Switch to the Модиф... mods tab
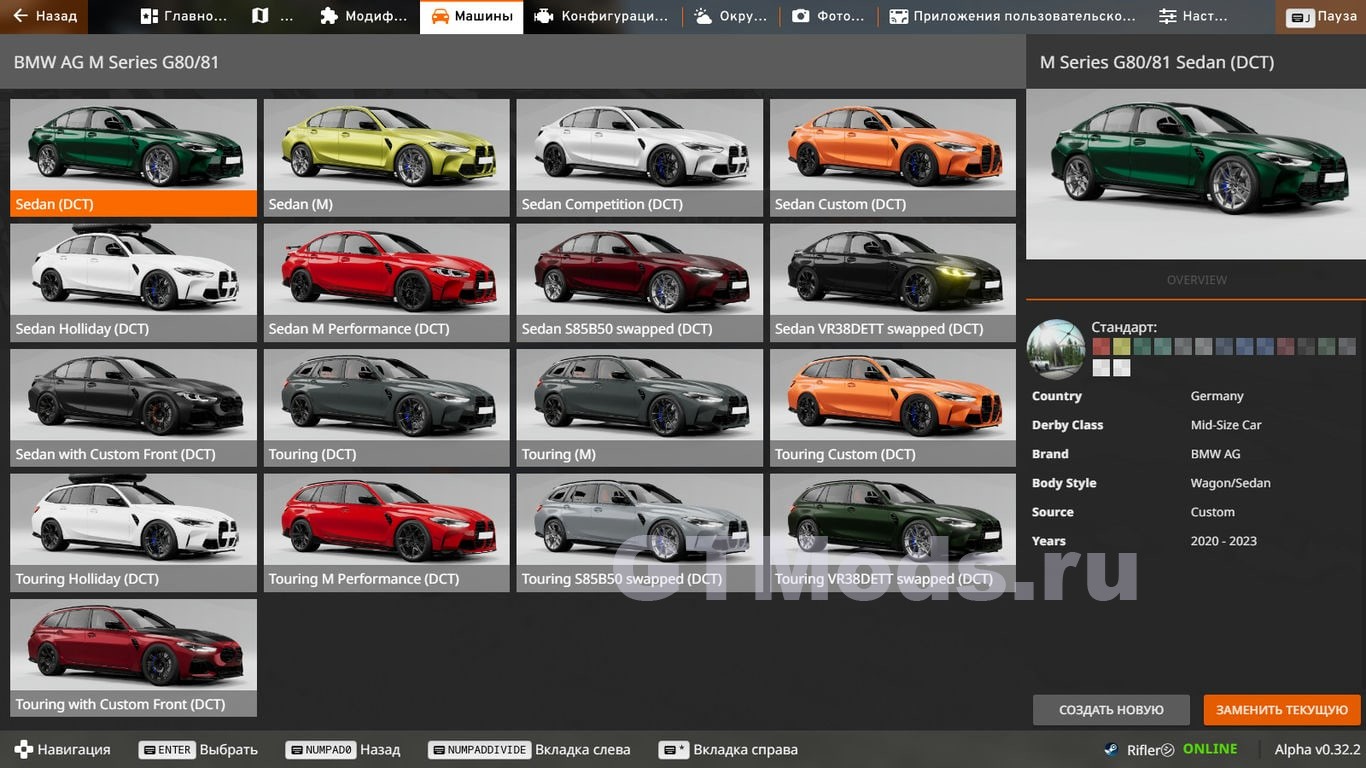The width and height of the screenshot is (1366, 768). [363, 16]
